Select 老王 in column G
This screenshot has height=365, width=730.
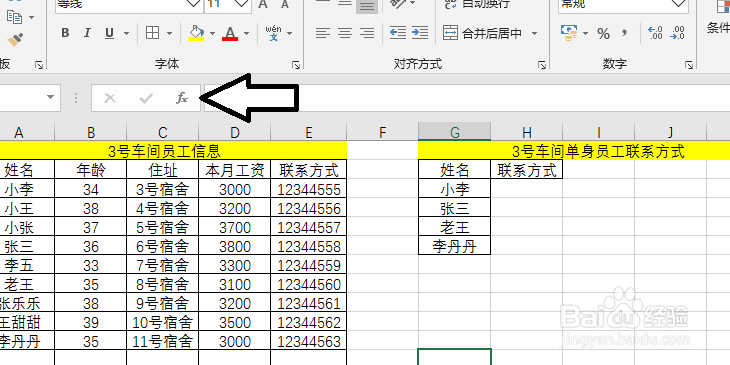455,227
